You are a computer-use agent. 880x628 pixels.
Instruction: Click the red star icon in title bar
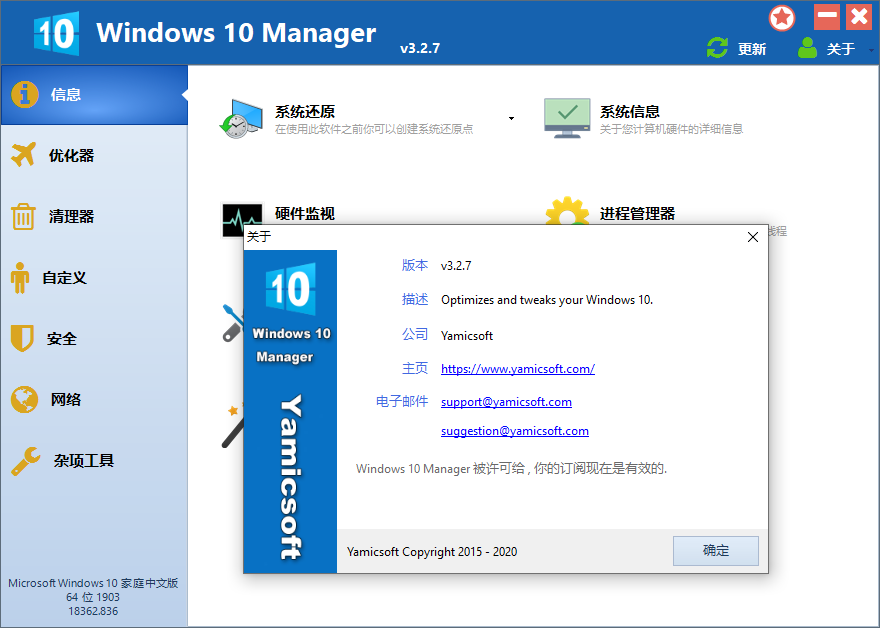pos(781,17)
